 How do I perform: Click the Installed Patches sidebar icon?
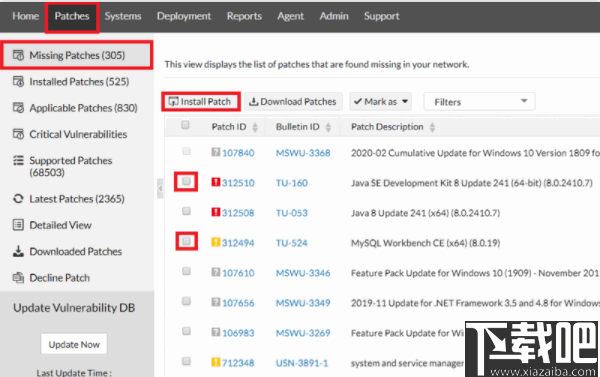click(18, 82)
